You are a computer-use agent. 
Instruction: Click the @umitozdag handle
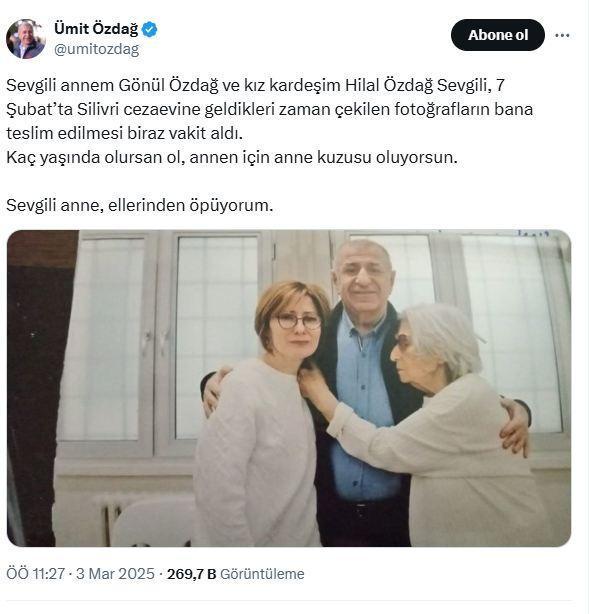[x=96, y=49]
